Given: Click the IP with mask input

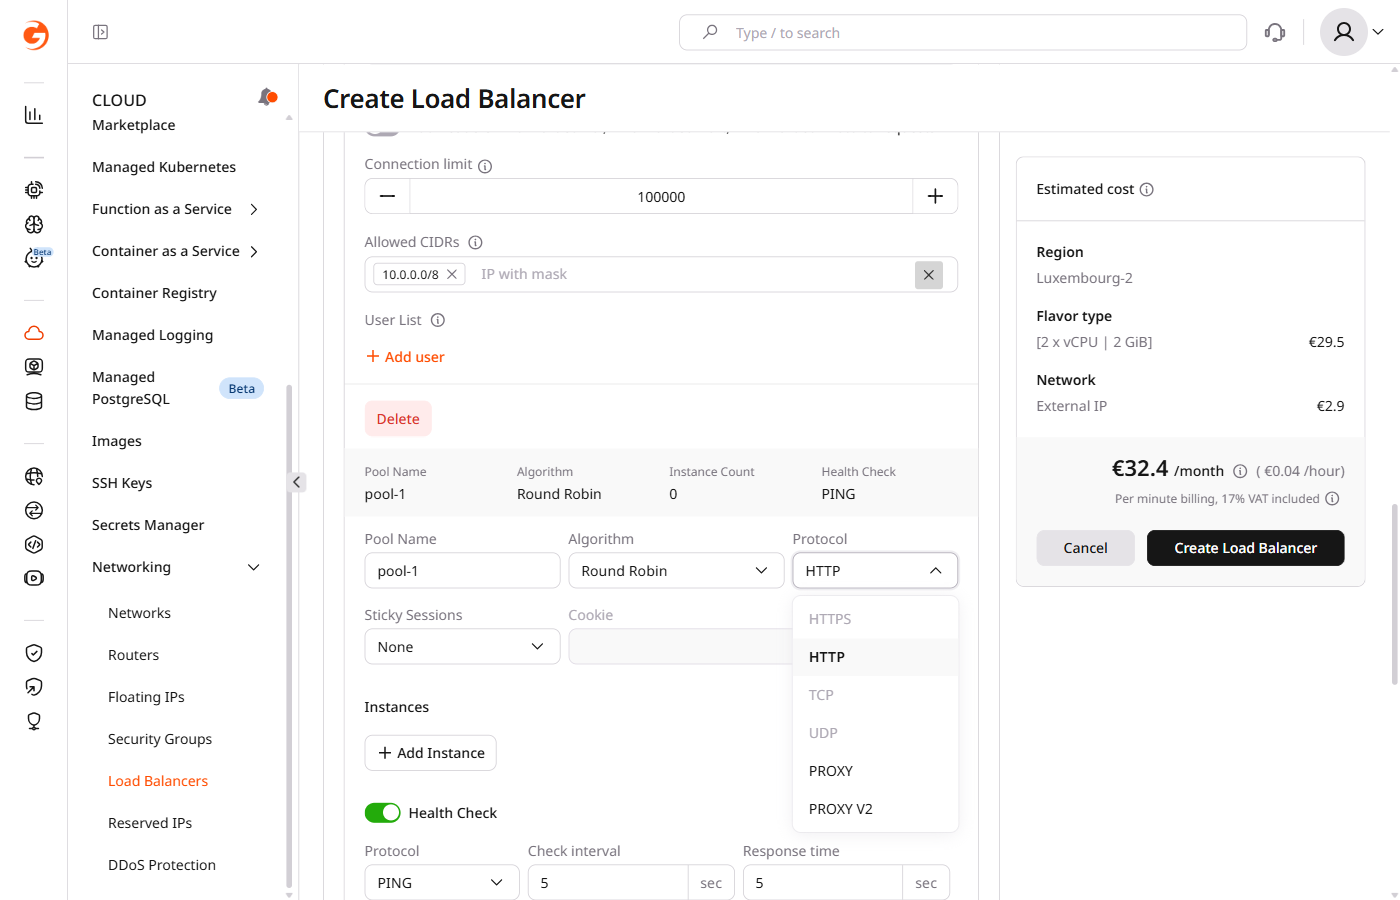Looking at the screenshot, I should pyautogui.click(x=690, y=274).
